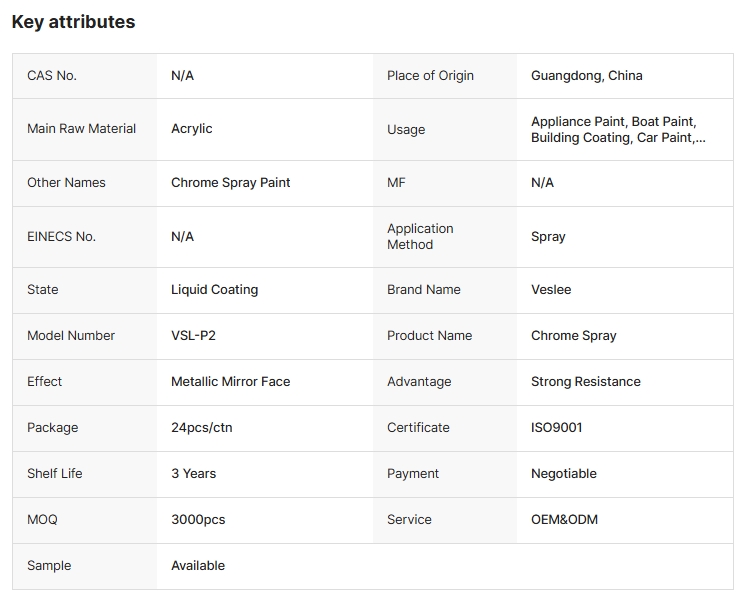Select the Guangdong, China origin value
The width and height of the screenshot is (742, 599).
click(586, 76)
